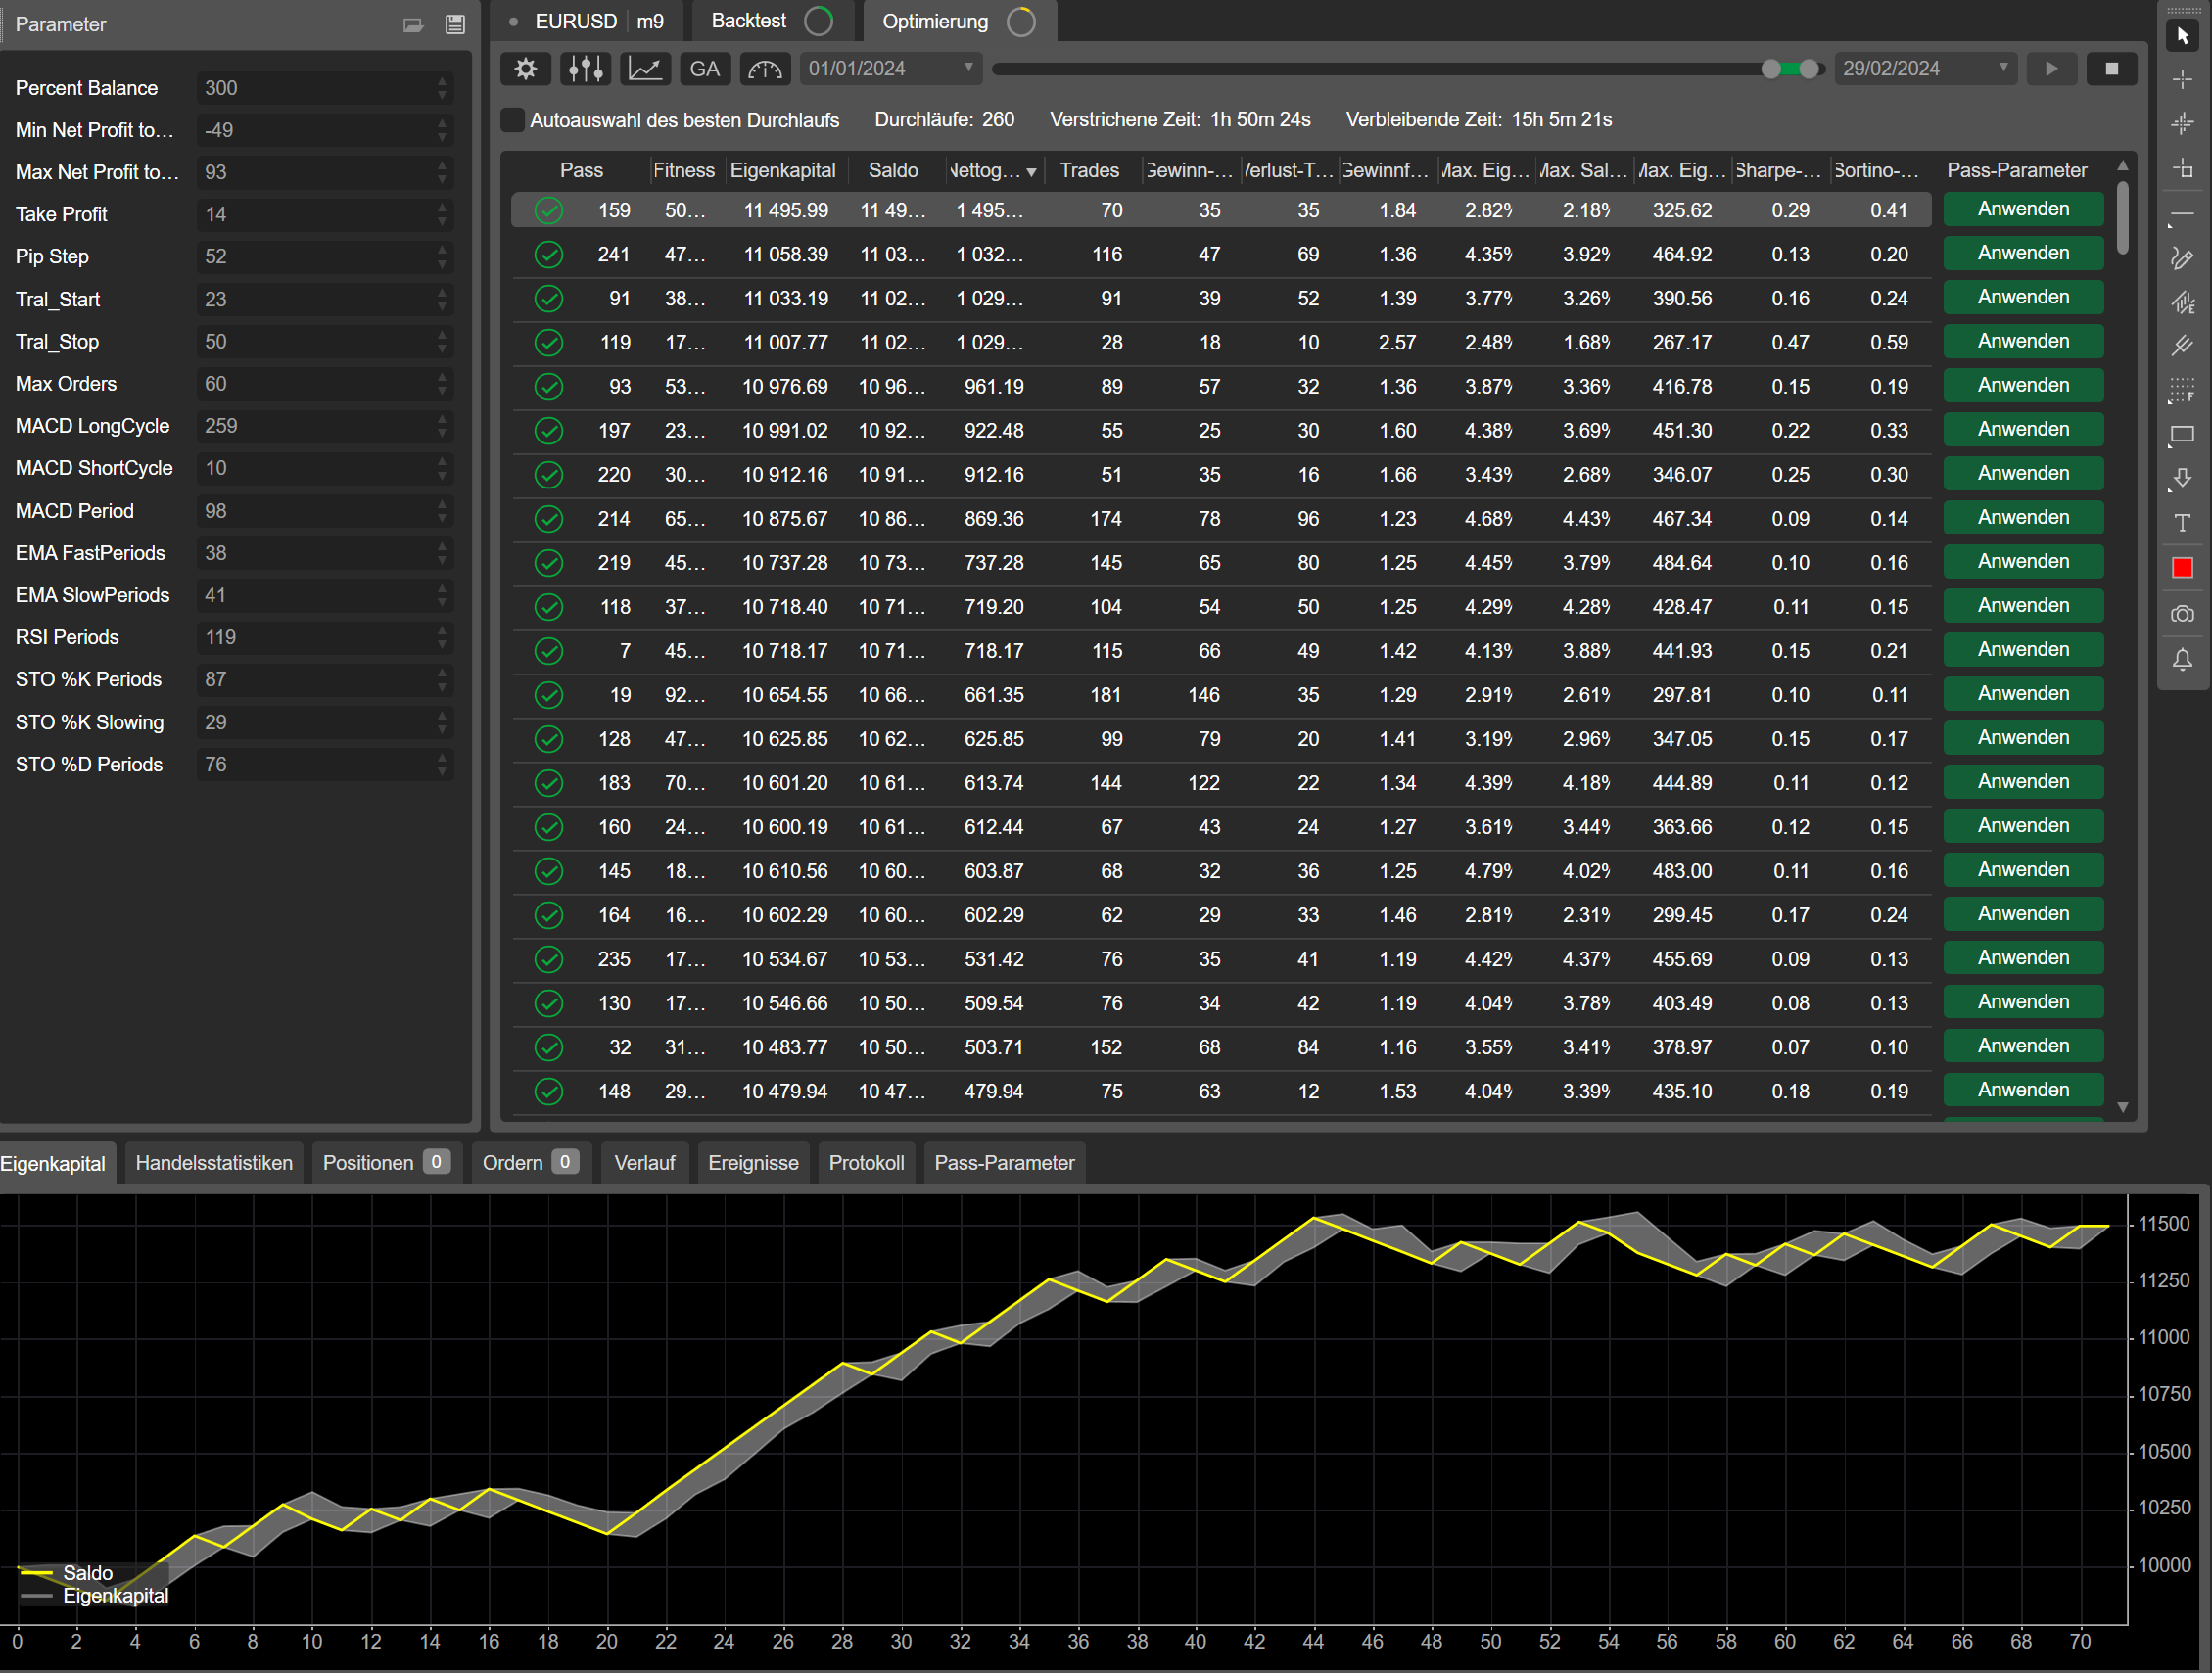Sort by Nettogewinn column arrow
This screenshot has height=1673, width=2212.
pyautogui.click(x=1031, y=172)
